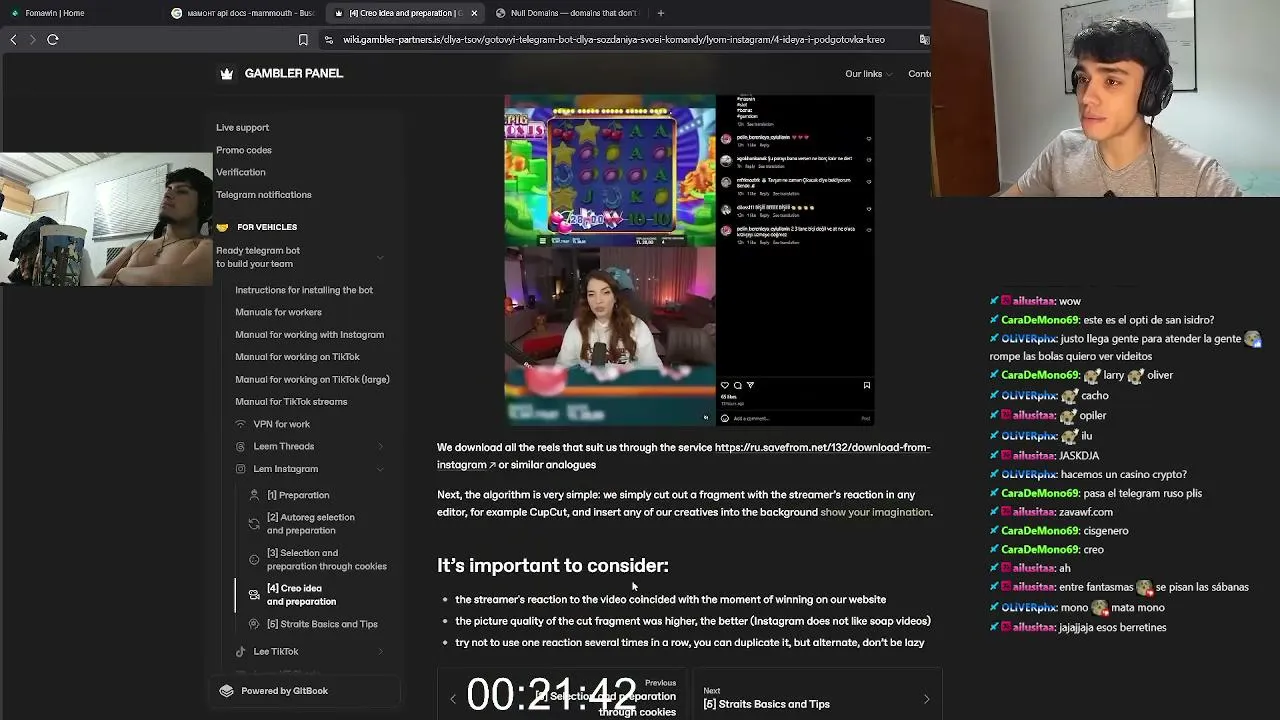Open Manual for working on TikTok (large)
Image resolution: width=1280 pixels, height=720 pixels.
[x=312, y=379]
